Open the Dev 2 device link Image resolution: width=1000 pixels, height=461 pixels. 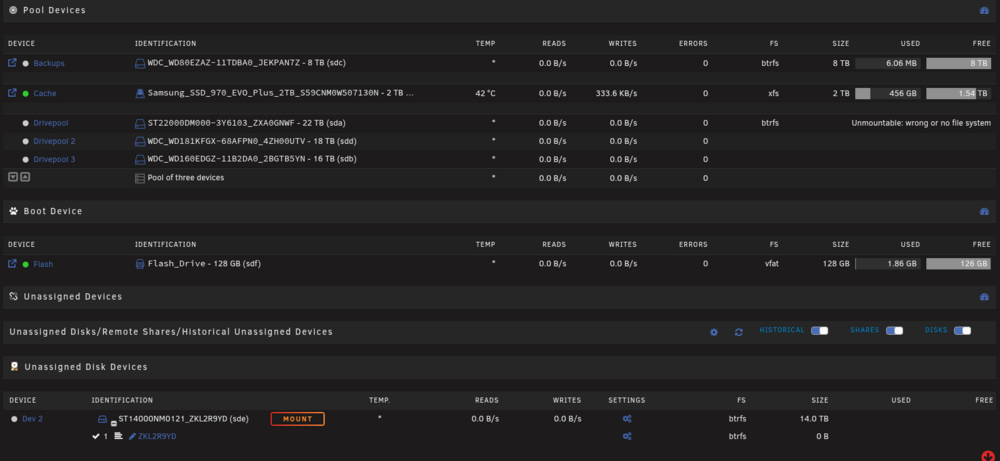(x=33, y=419)
